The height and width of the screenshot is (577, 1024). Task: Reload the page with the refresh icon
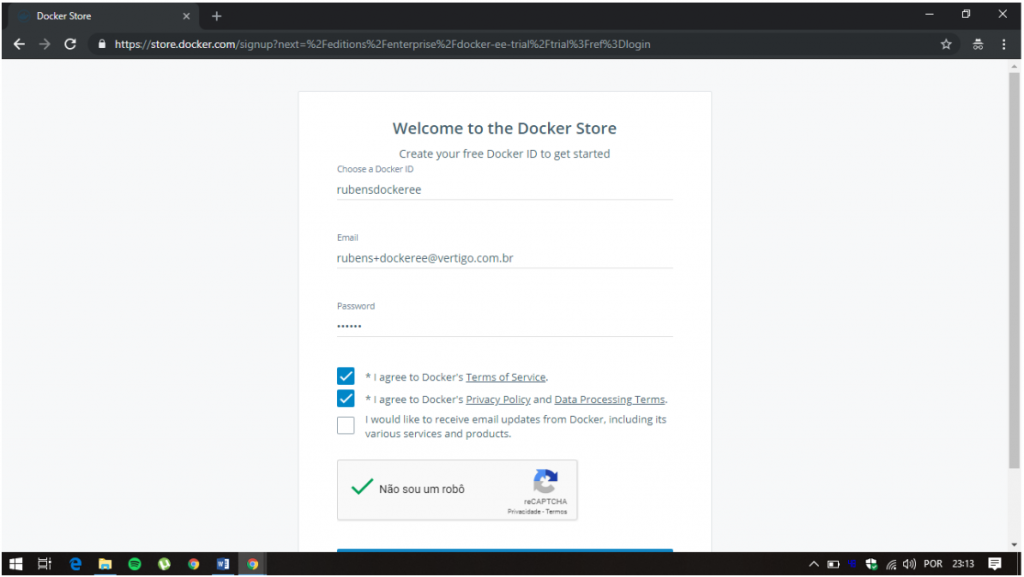tap(70, 44)
